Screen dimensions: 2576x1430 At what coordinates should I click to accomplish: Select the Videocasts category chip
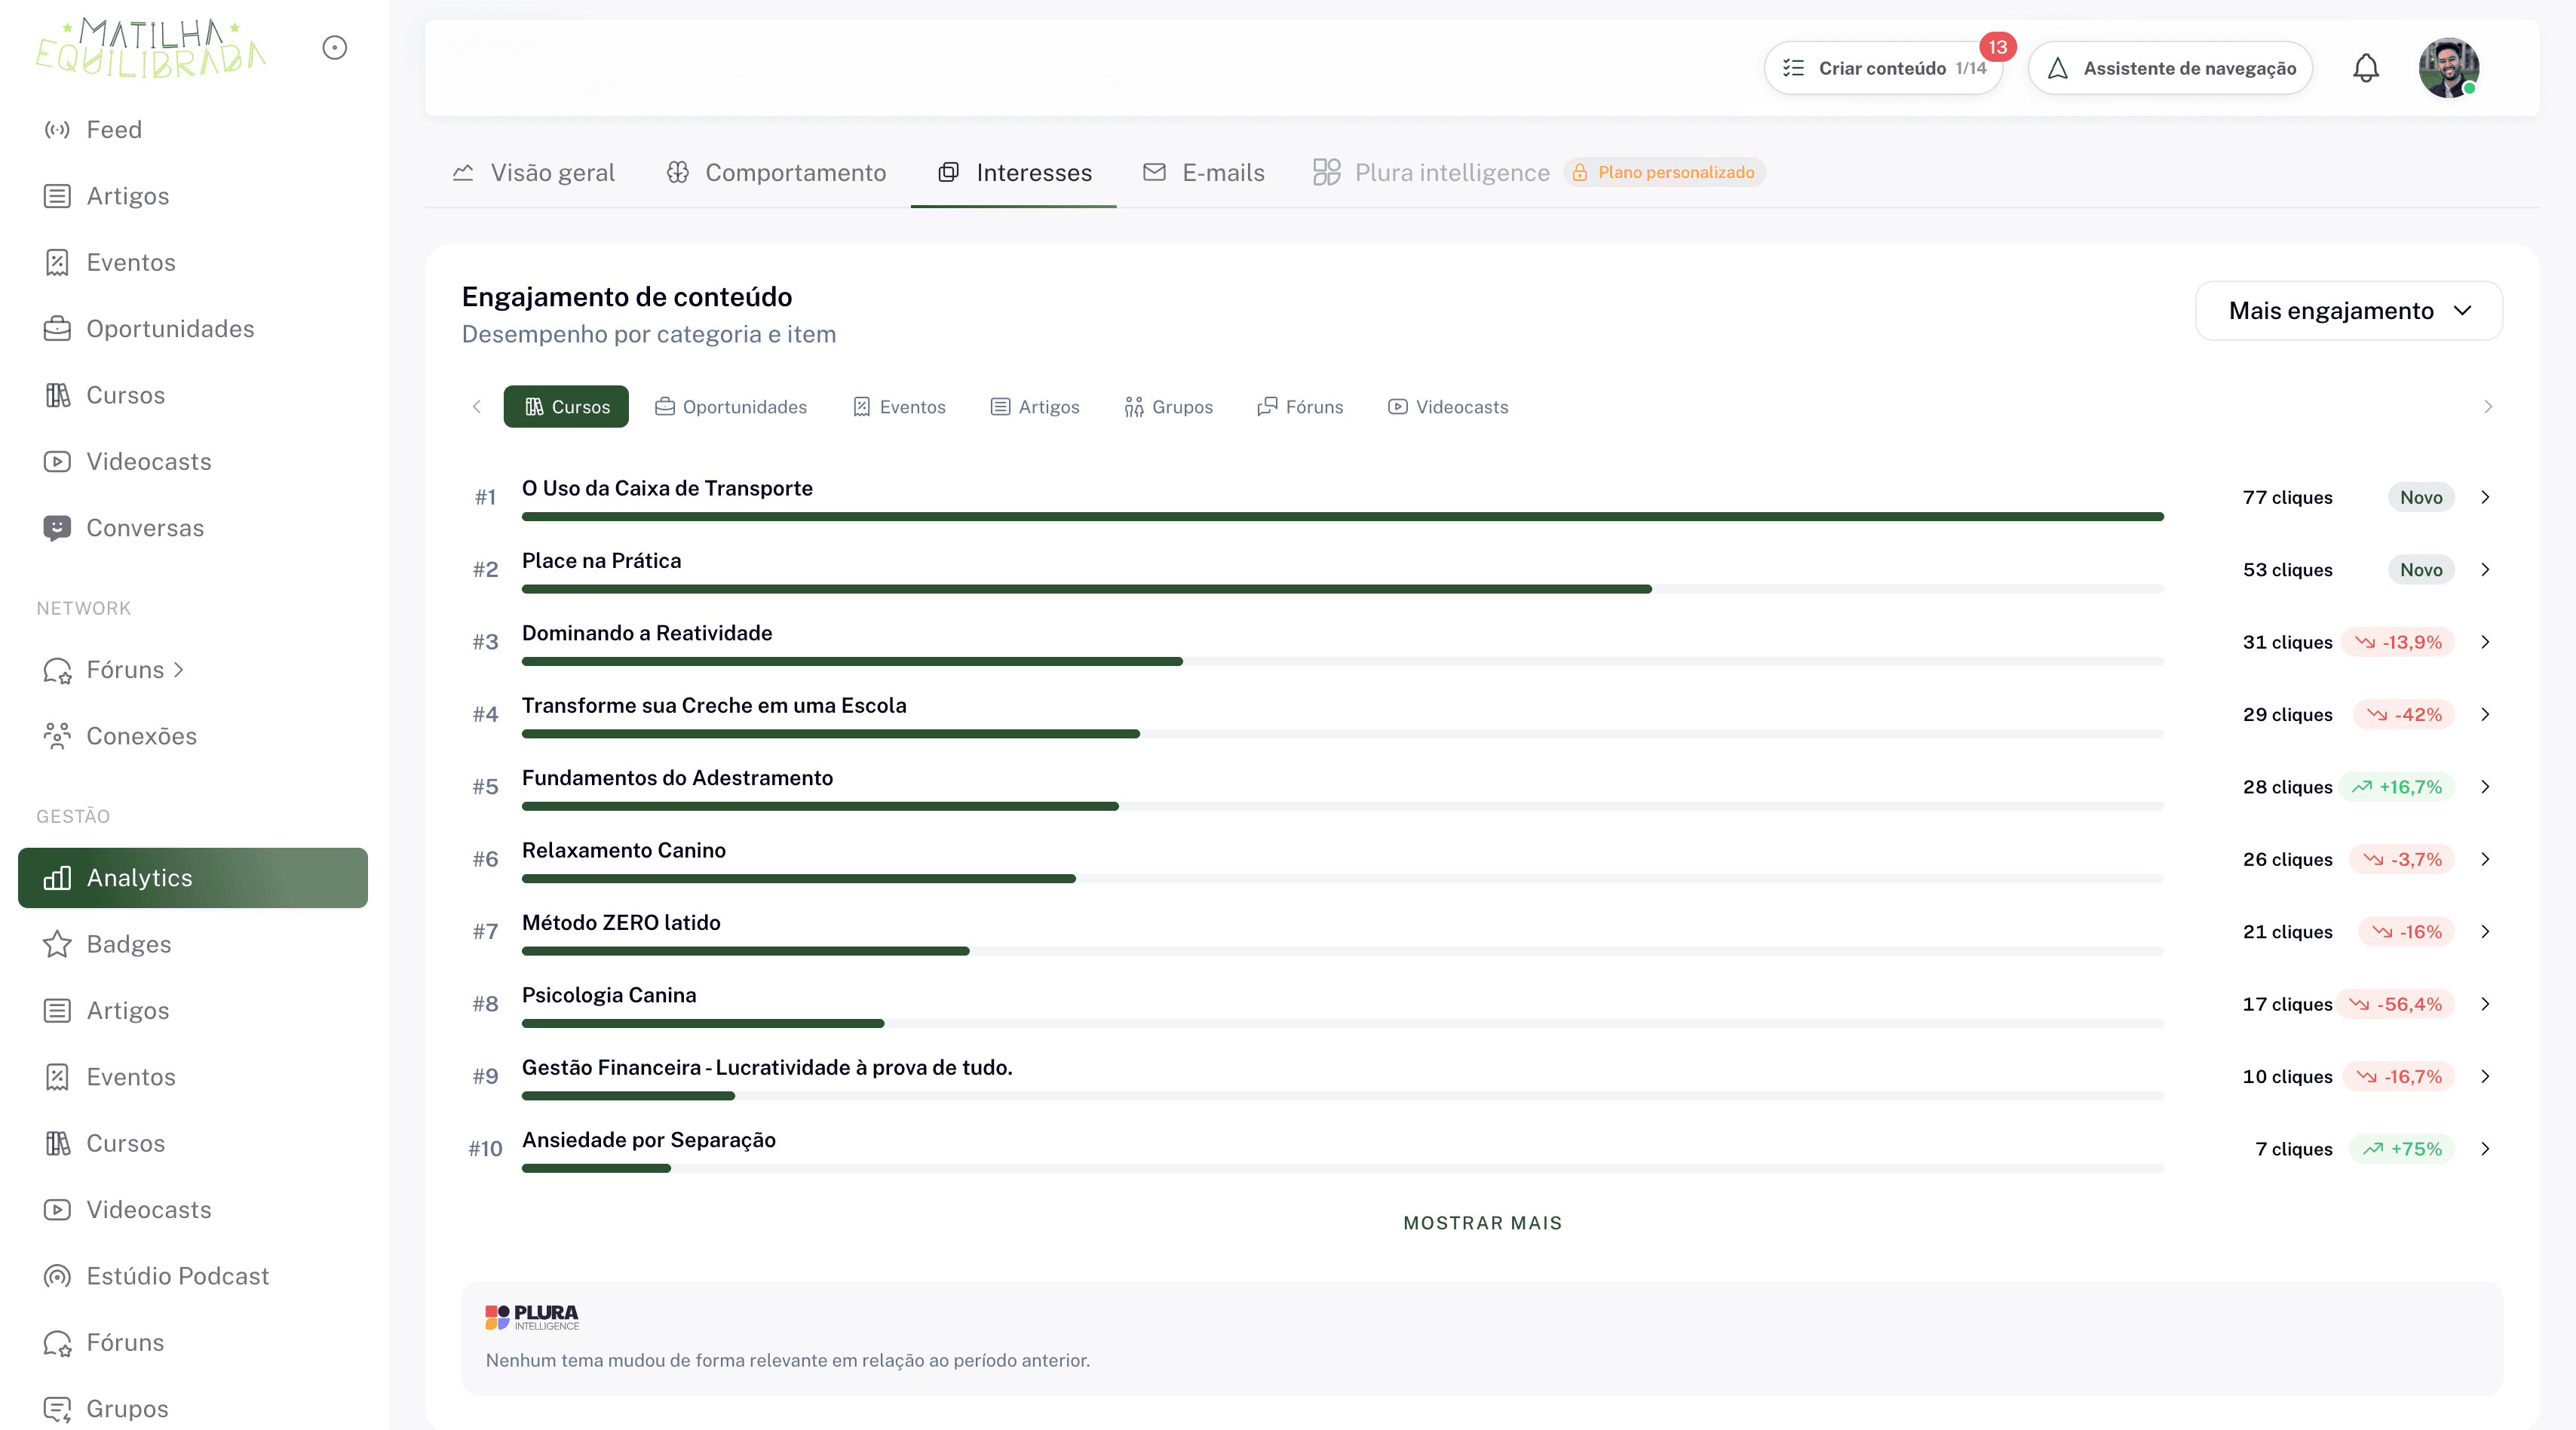point(1448,407)
